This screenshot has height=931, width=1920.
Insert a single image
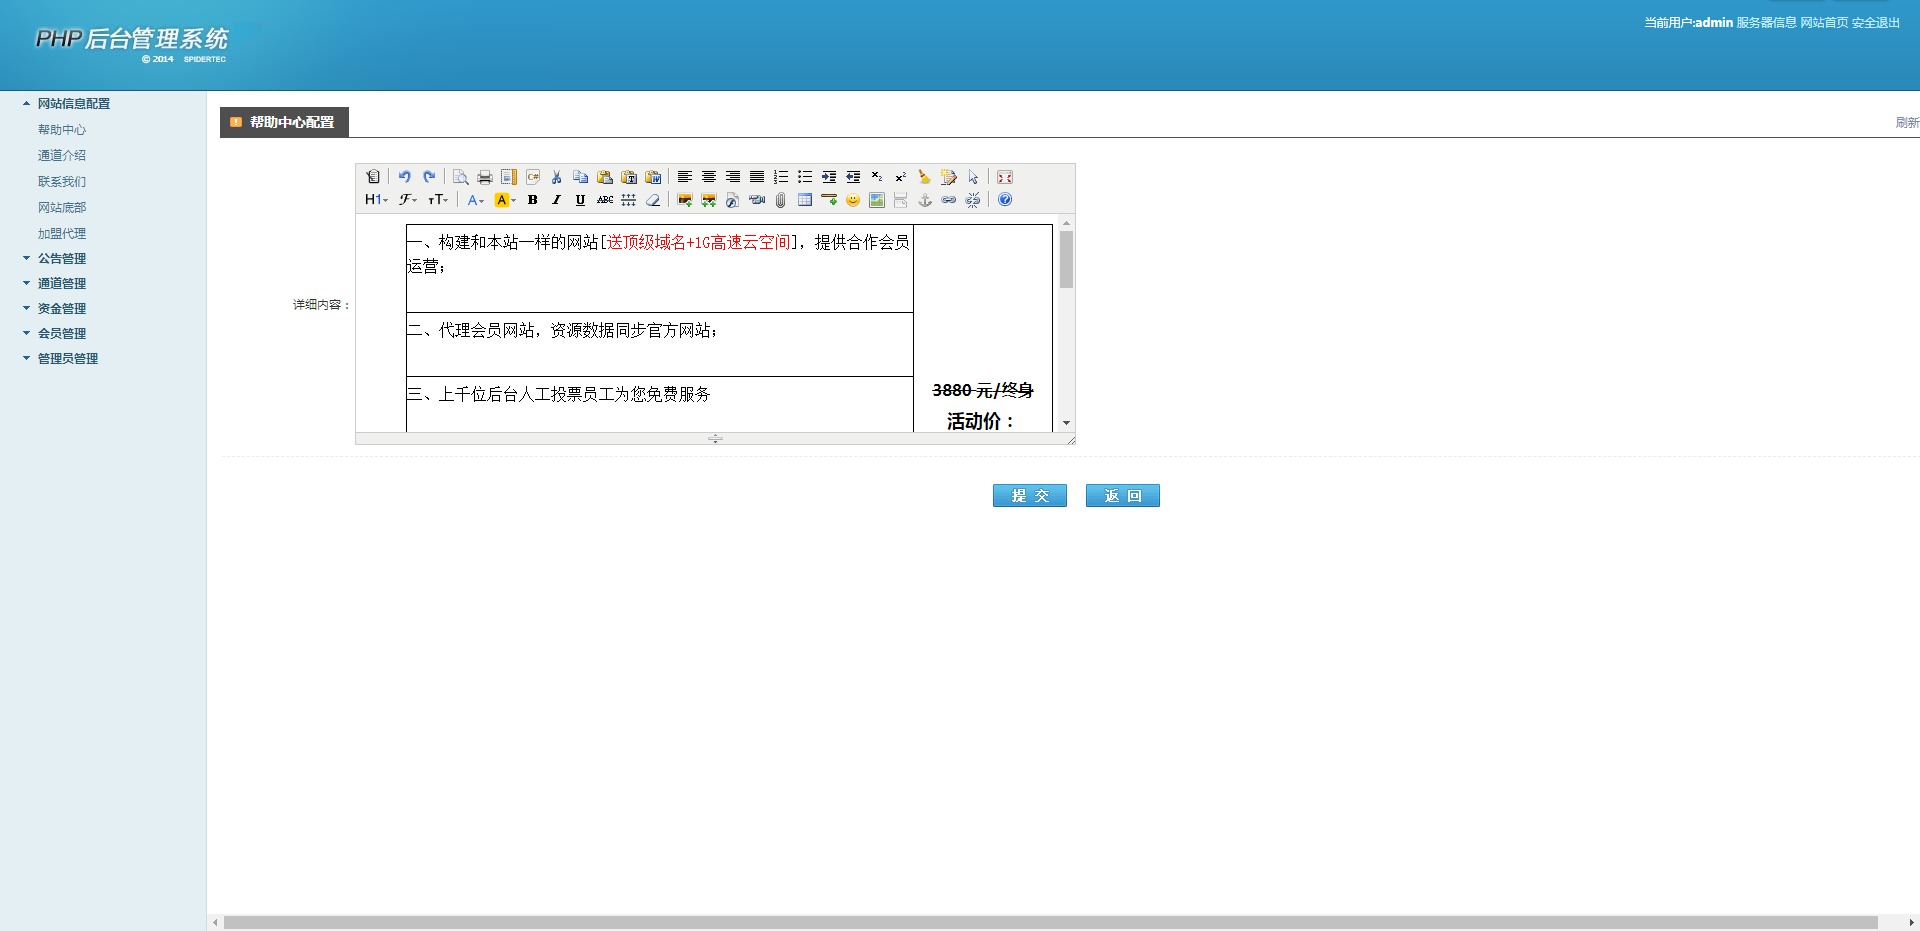click(685, 200)
